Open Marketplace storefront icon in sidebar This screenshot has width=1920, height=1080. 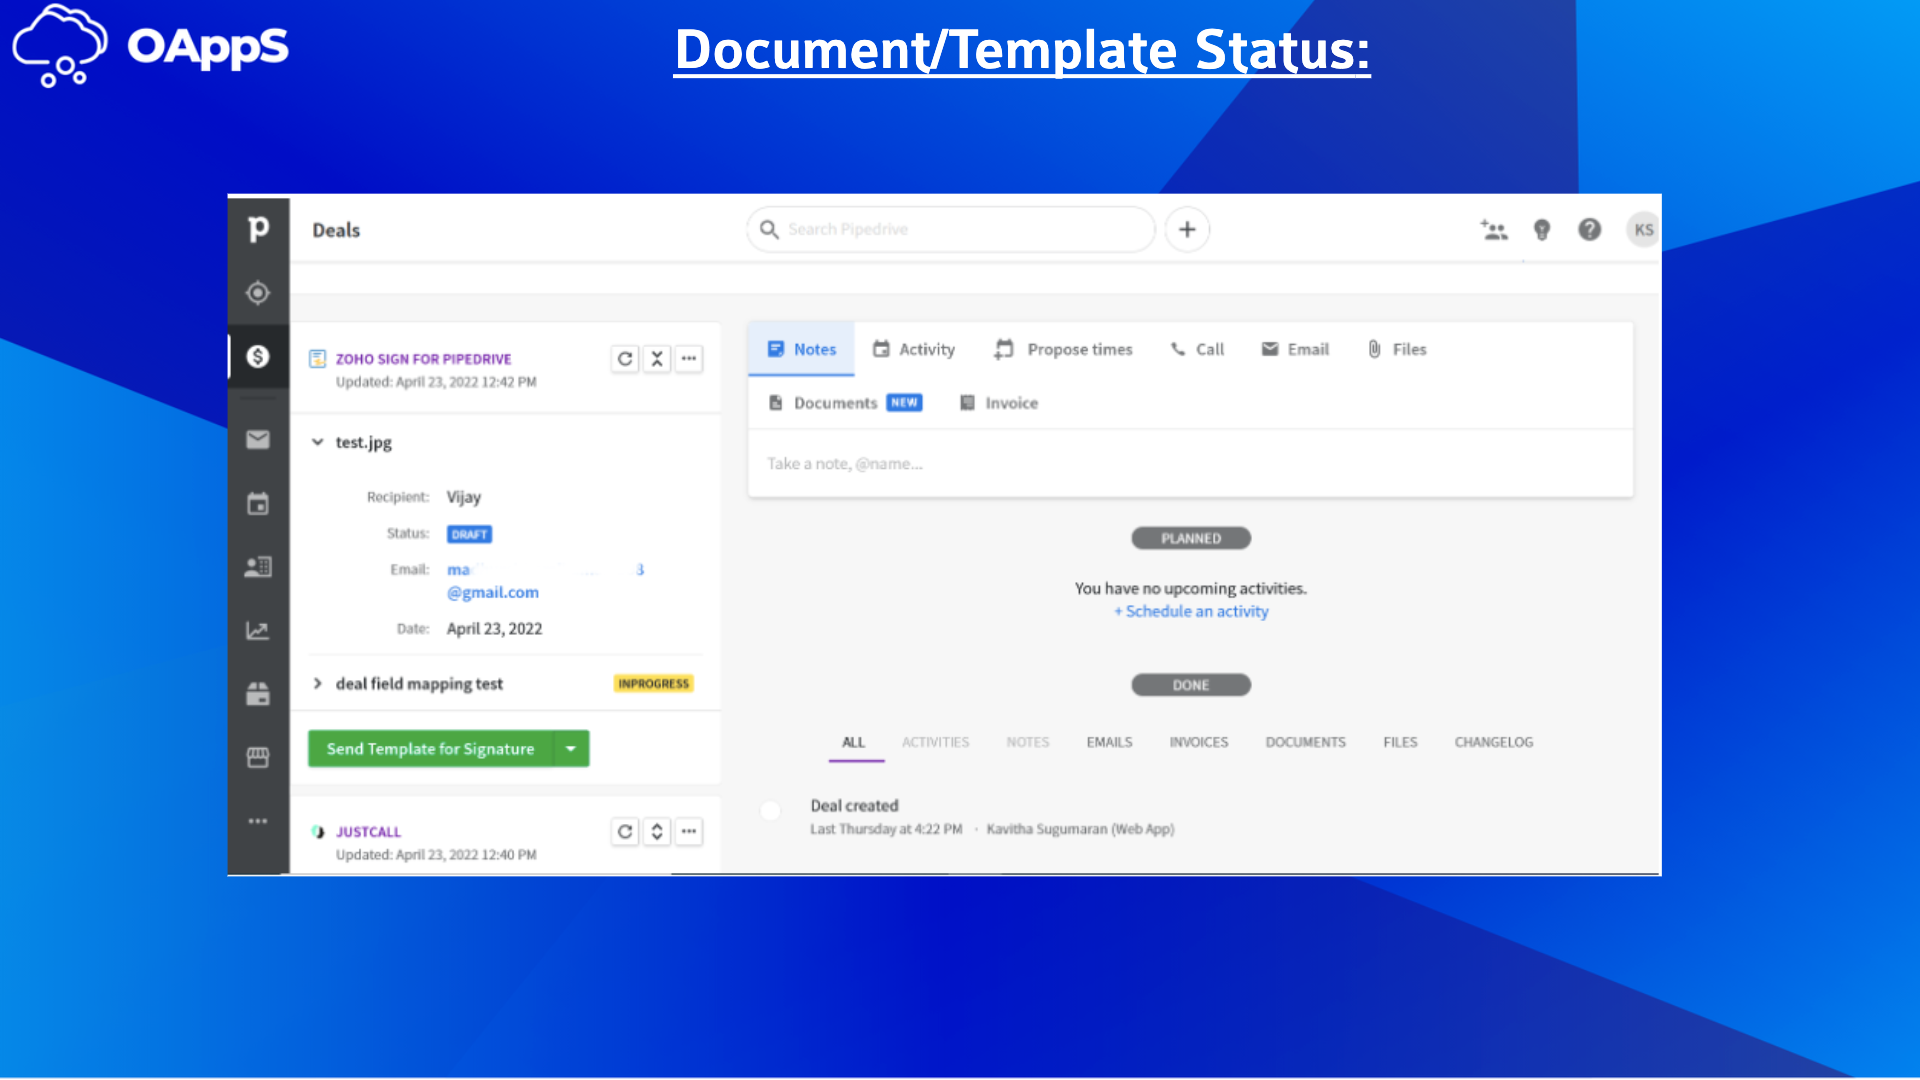[258, 758]
